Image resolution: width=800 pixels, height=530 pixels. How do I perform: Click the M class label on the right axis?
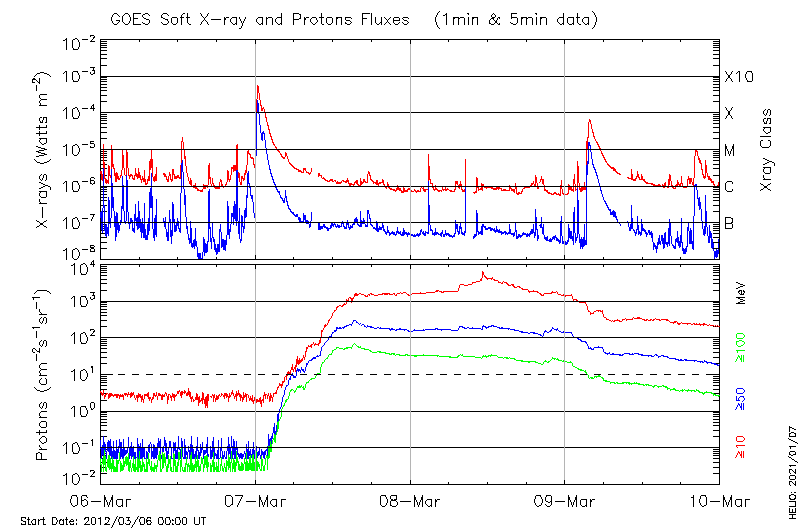tap(730, 150)
